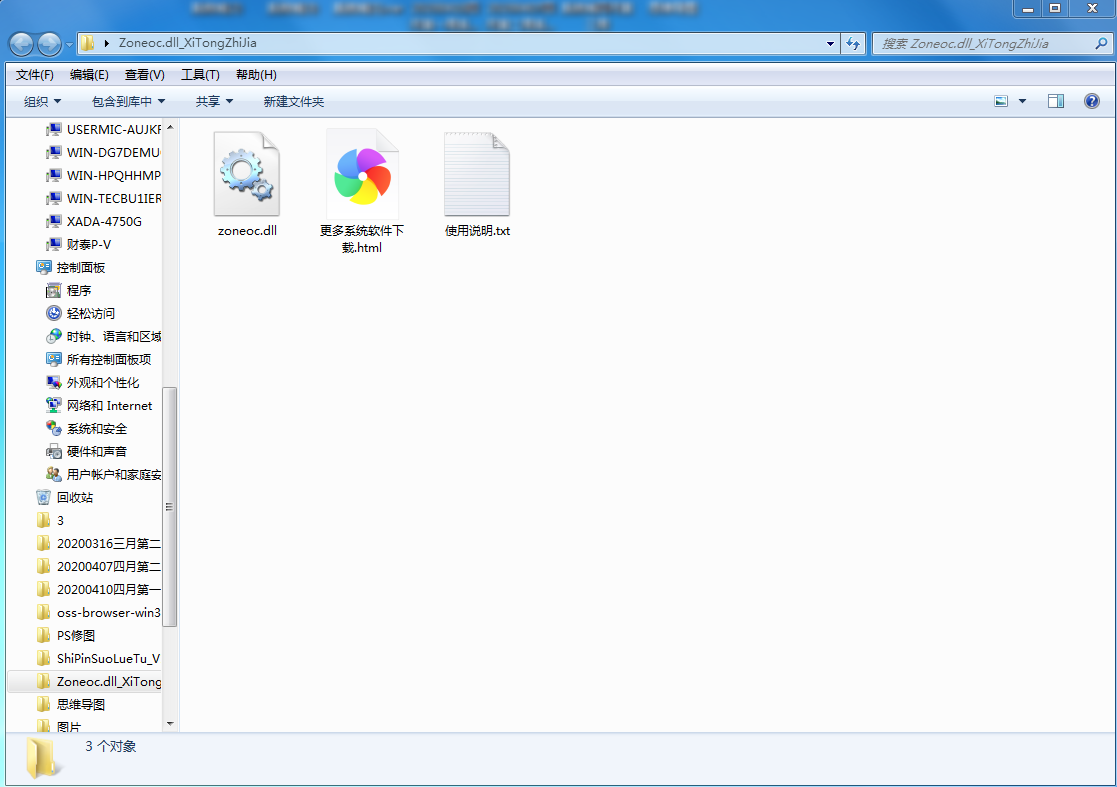Screen dimensions: 1117x787
Task: Open the 共享 dropdown
Action: 214,102
